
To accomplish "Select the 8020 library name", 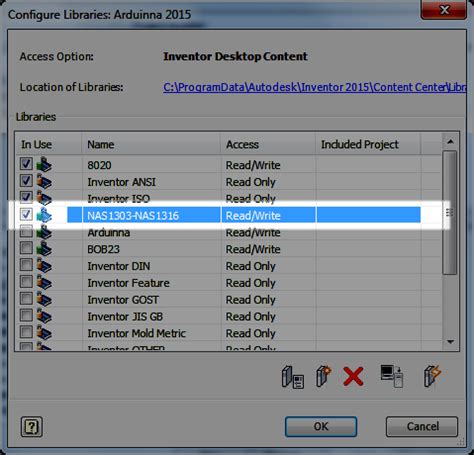I will (99, 165).
